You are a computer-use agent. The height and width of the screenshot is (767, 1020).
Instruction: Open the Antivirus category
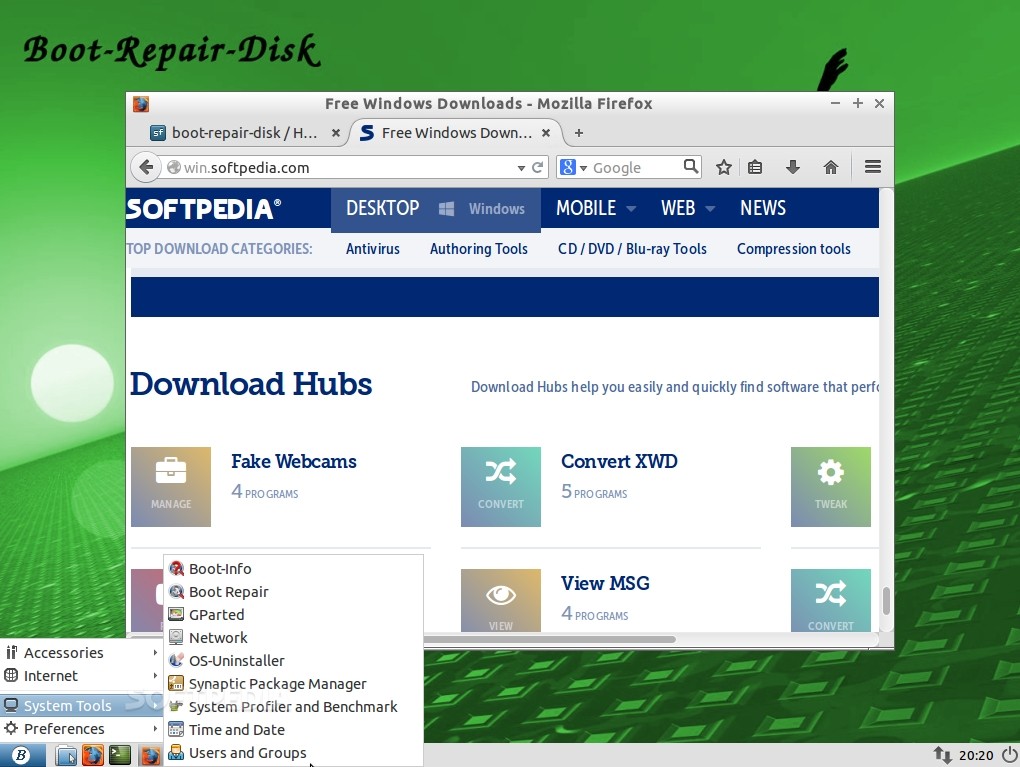point(373,249)
